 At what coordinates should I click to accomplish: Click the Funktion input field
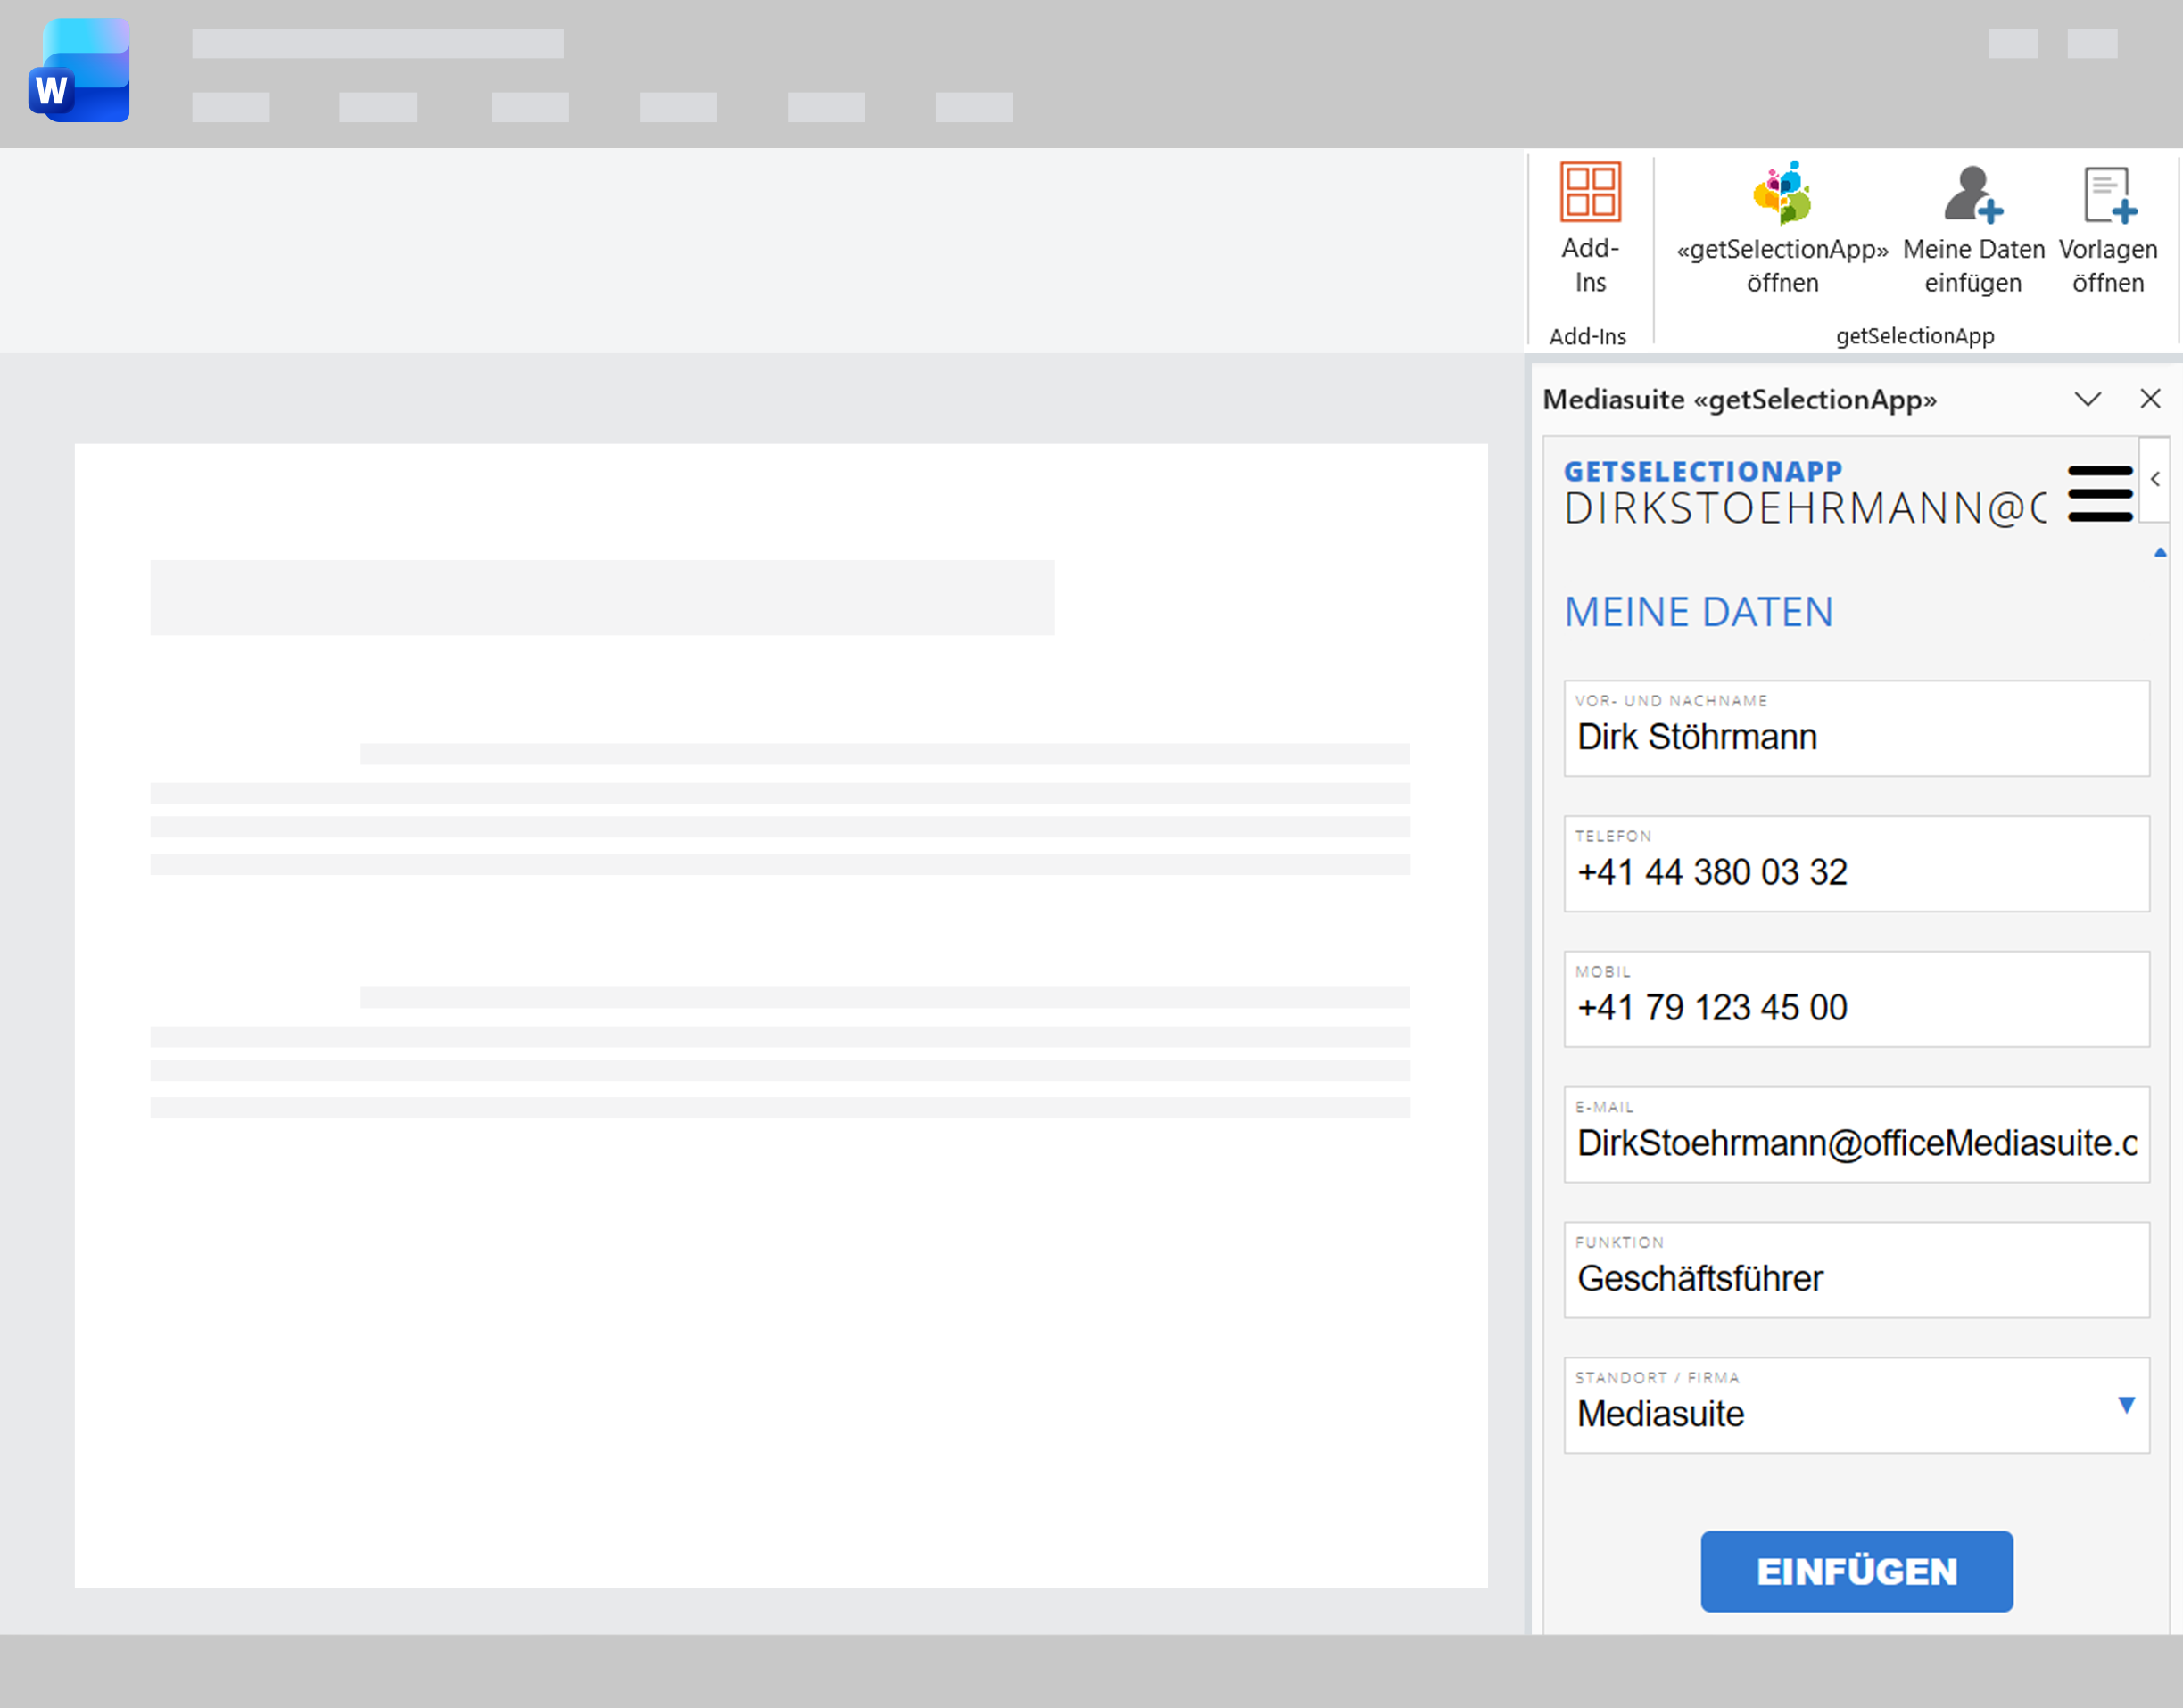1856,1270
